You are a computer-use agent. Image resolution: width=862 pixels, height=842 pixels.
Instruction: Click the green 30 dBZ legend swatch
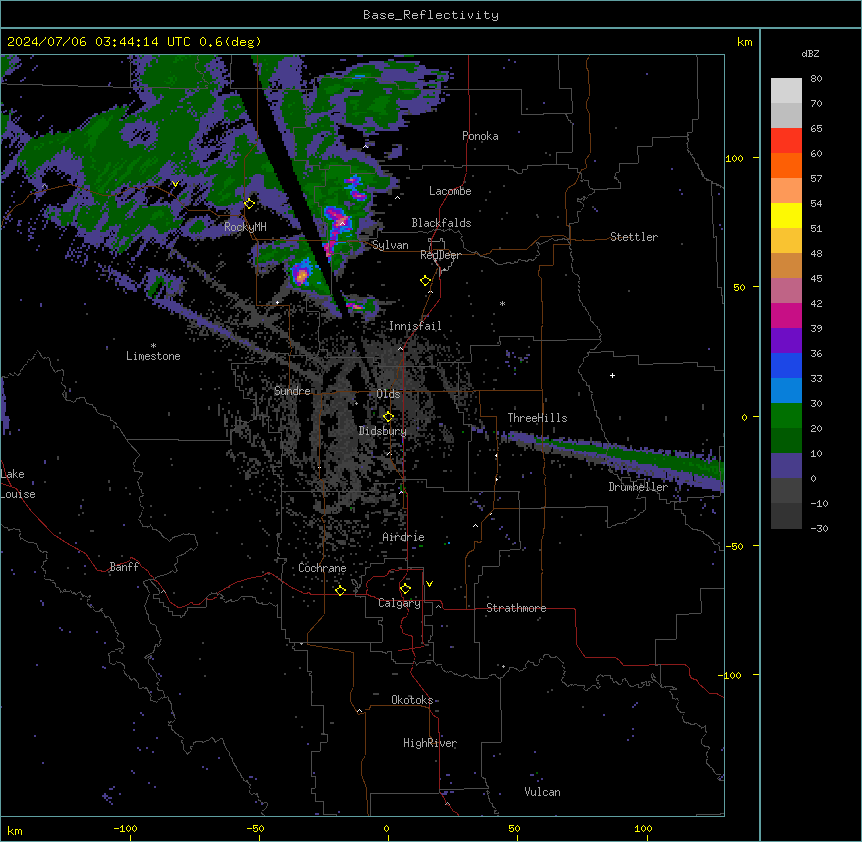point(786,416)
